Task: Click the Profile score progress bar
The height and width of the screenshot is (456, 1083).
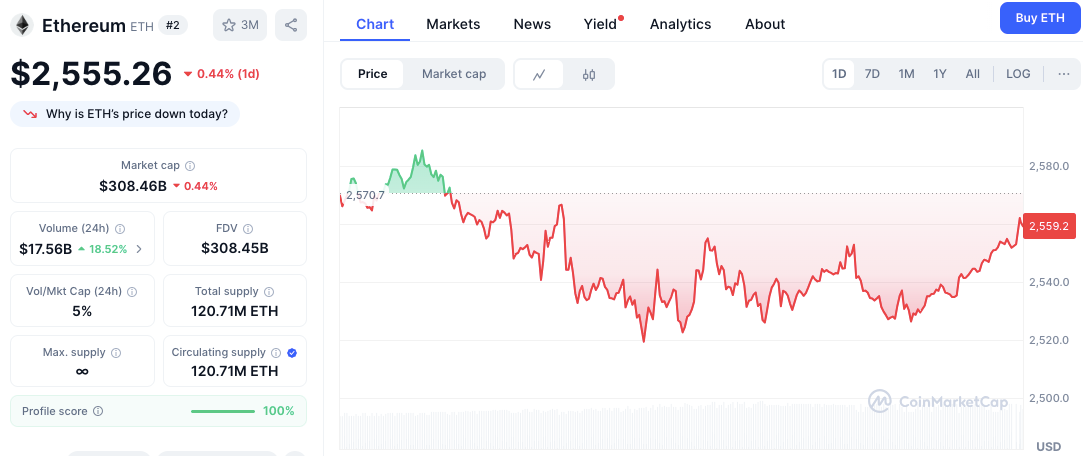Action: pos(222,411)
